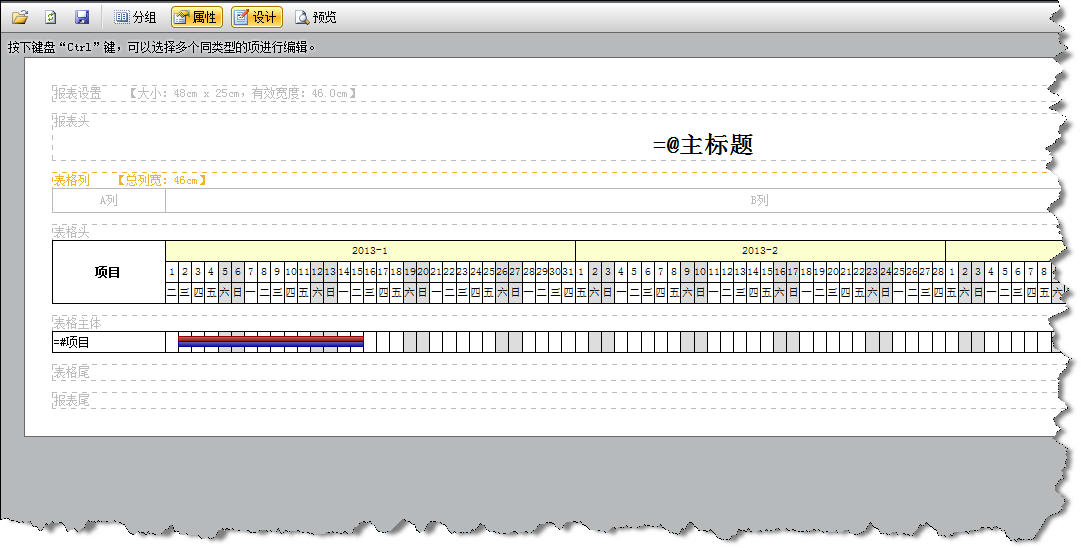Open 预览 print preview
This screenshot has height=548, width=1081.
316,17
